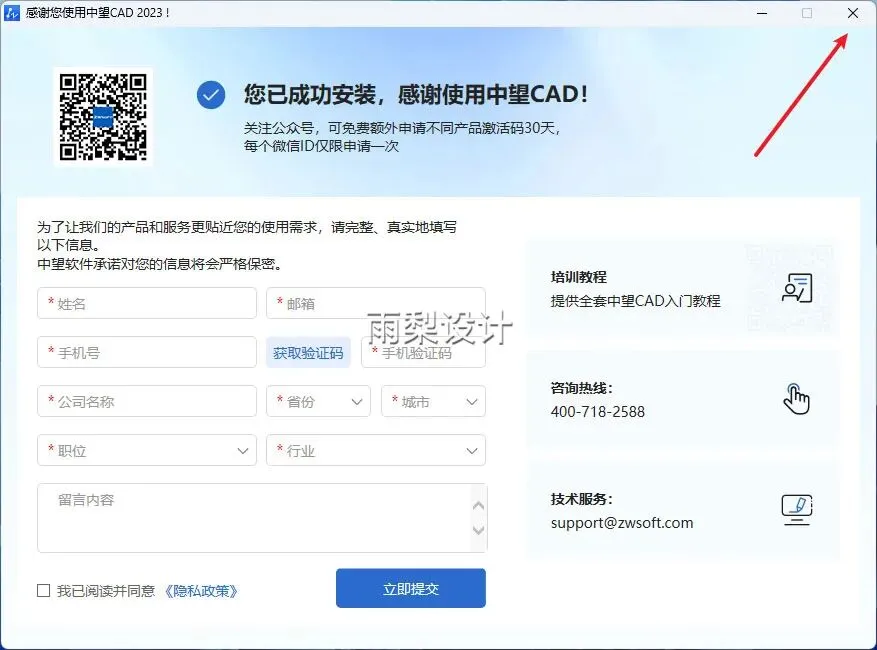Click the ZWCAD app icon in title bar
This screenshot has width=877, height=650.
pyautogui.click(x=11, y=12)
